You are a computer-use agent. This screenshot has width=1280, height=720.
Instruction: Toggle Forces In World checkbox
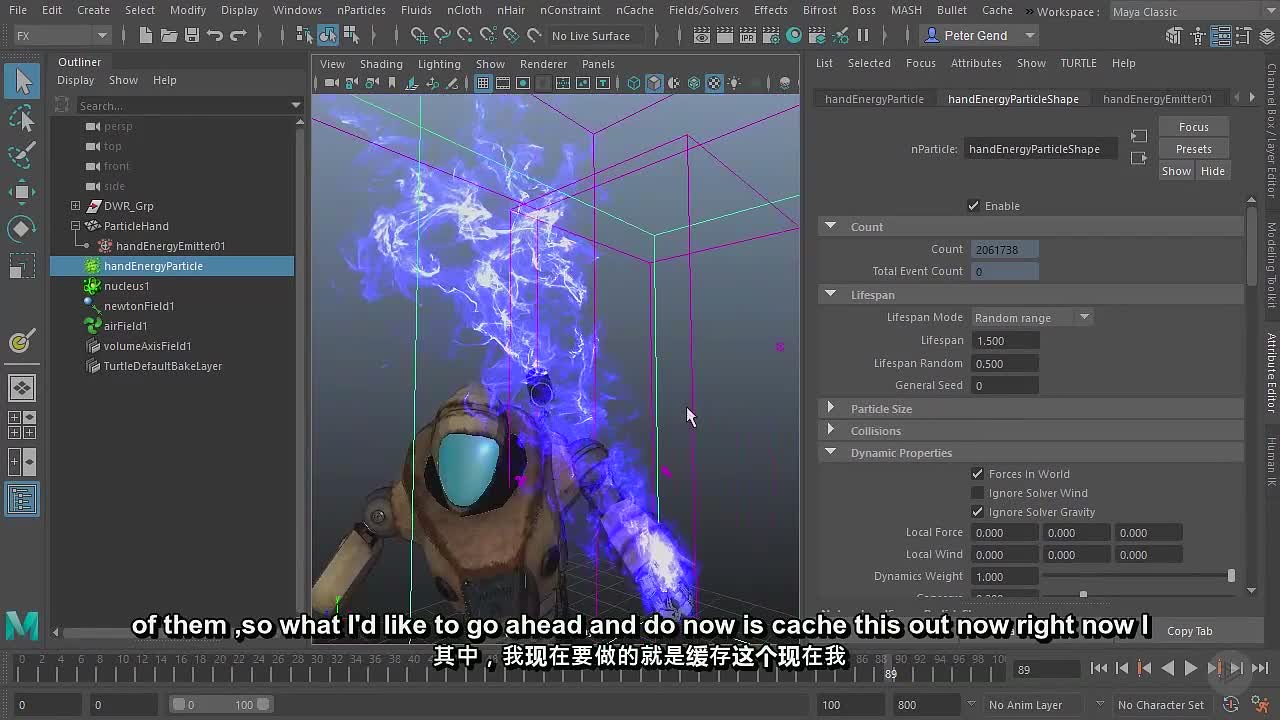coord(978,474)
